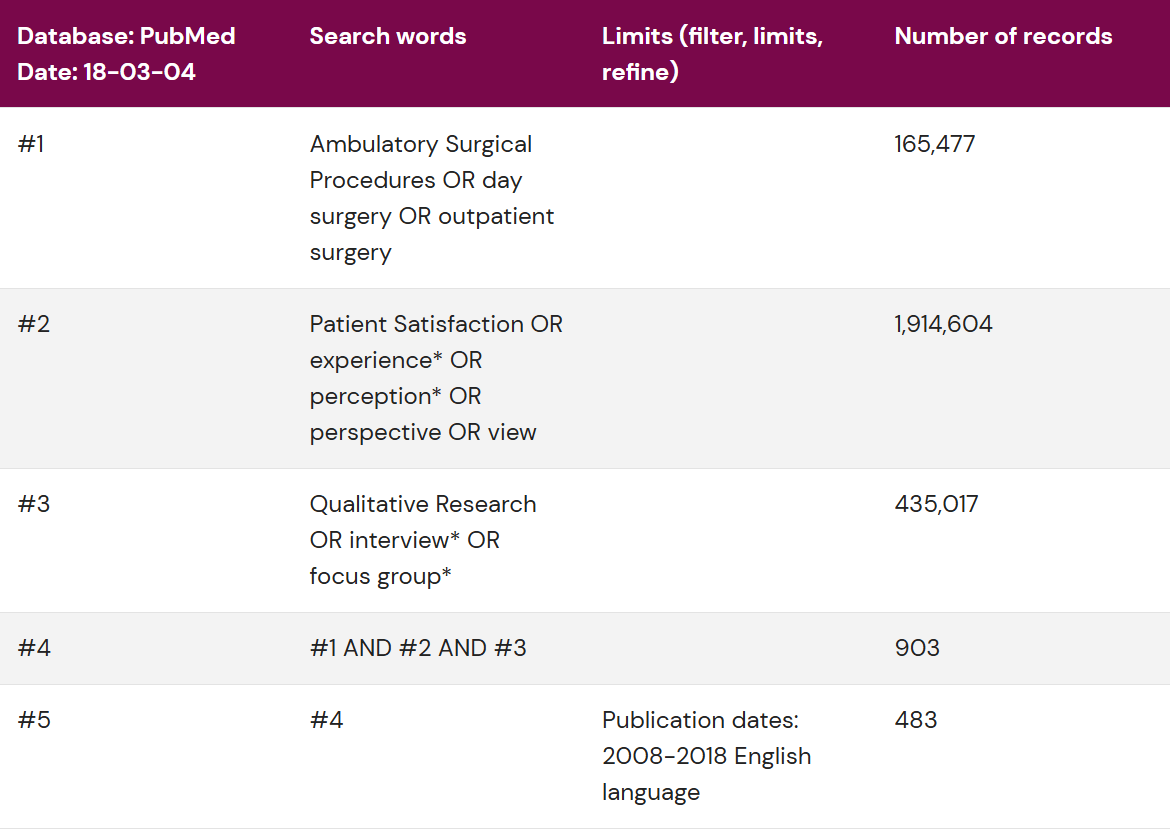Click the #1 row label
The image size is (1170, 829).
32,144
